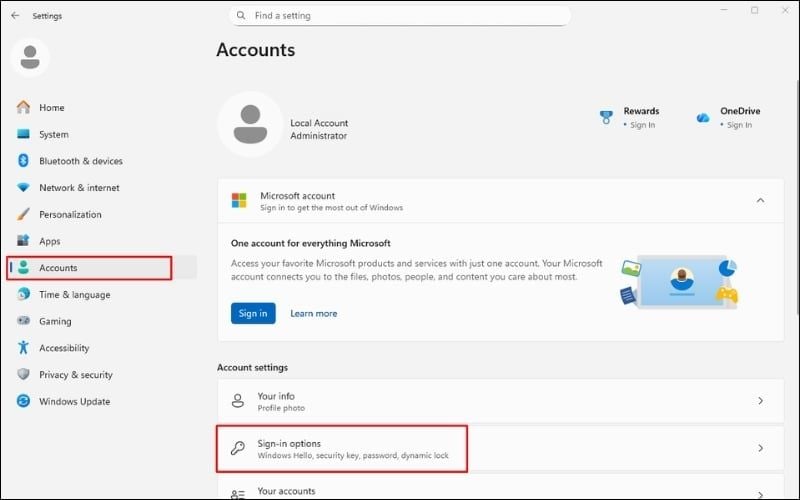Click the Learn more link

pyautogui.click(x=314, y=313)
